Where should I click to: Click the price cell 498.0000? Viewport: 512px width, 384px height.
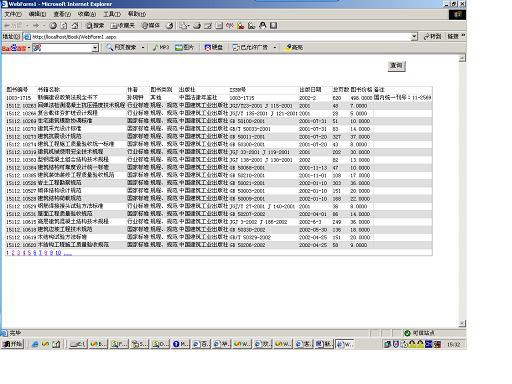(x=361, y=98)
